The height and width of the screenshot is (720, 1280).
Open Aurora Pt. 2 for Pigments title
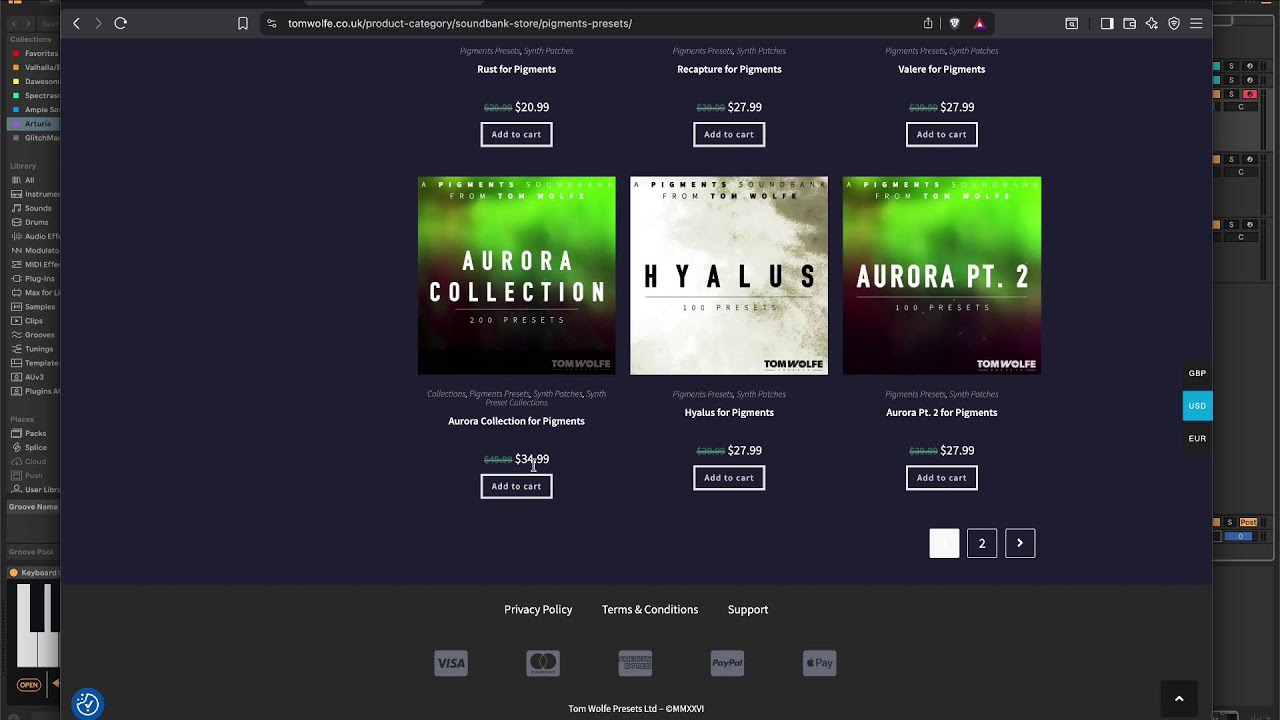(x=942, y=412)
